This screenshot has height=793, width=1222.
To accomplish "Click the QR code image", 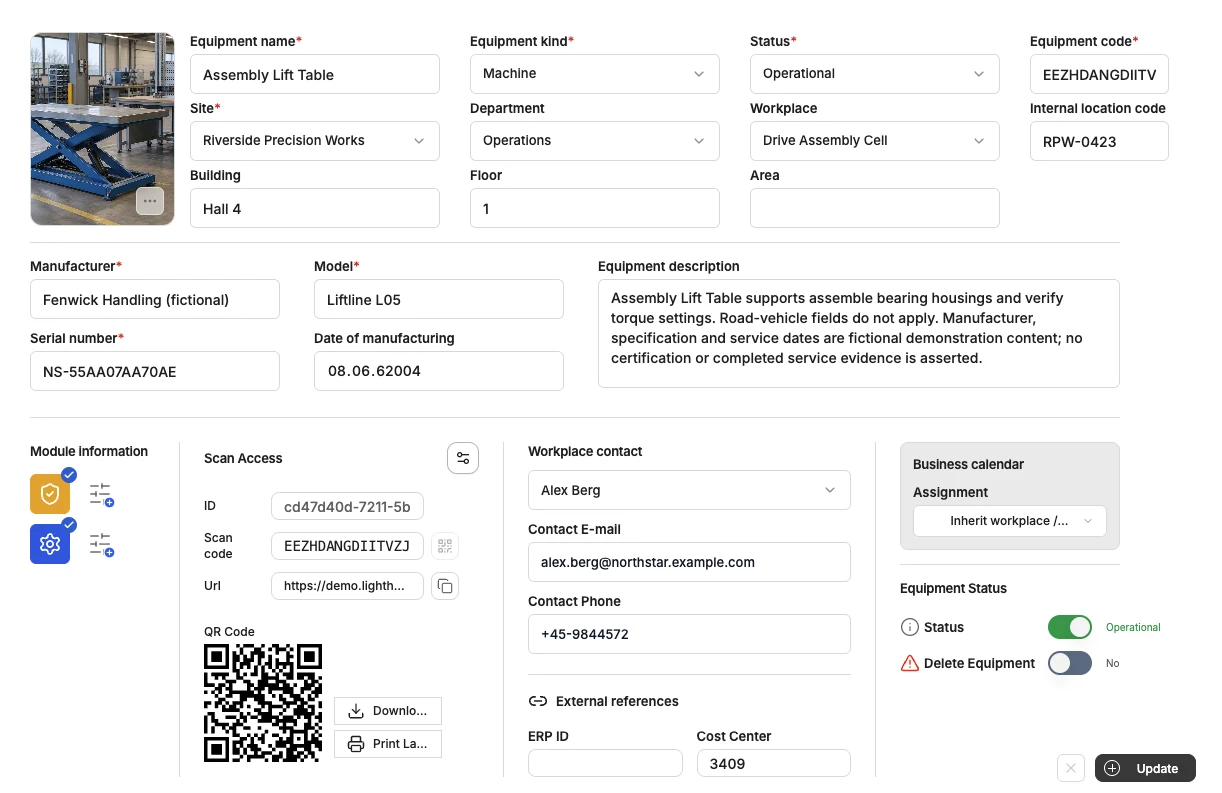I will coord(263,703).
